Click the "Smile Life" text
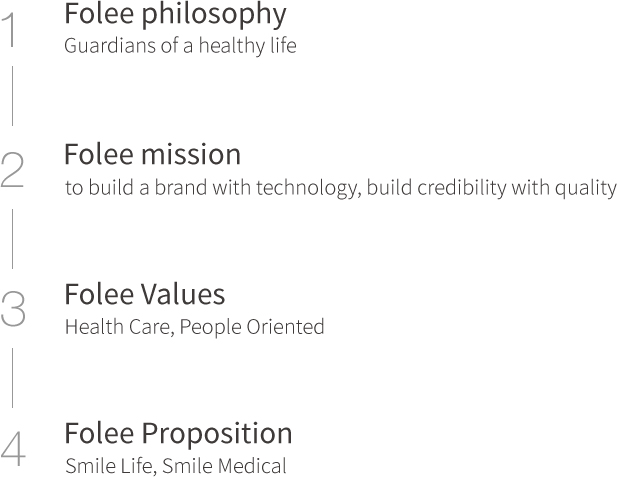 108,466
